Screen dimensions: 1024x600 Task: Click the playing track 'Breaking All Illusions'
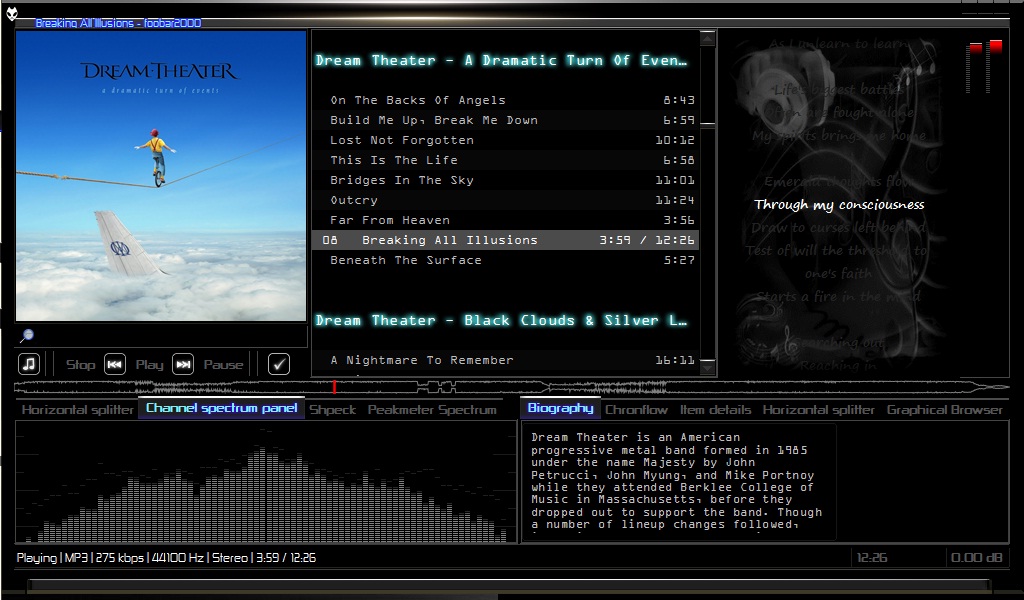505,240
